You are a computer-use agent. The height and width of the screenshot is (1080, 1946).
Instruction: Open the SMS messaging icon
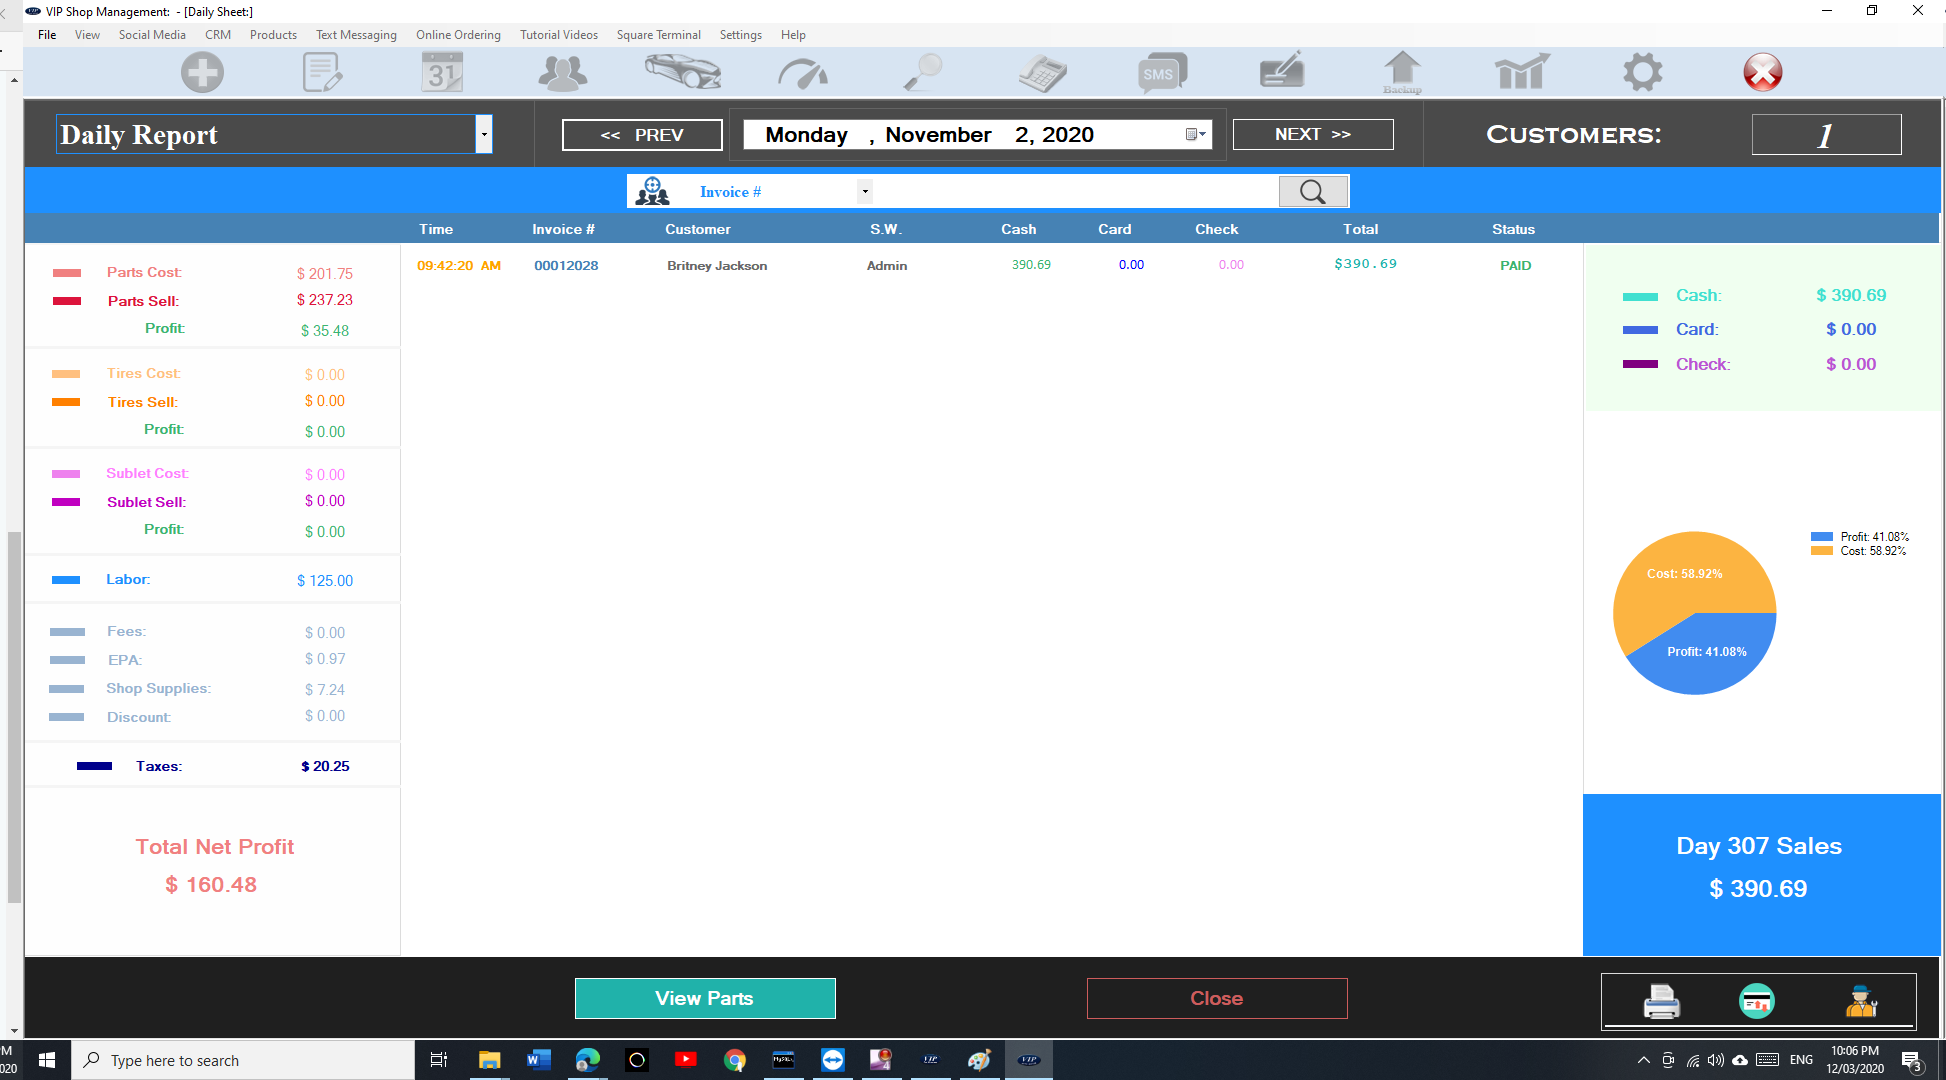point(1161,73)
